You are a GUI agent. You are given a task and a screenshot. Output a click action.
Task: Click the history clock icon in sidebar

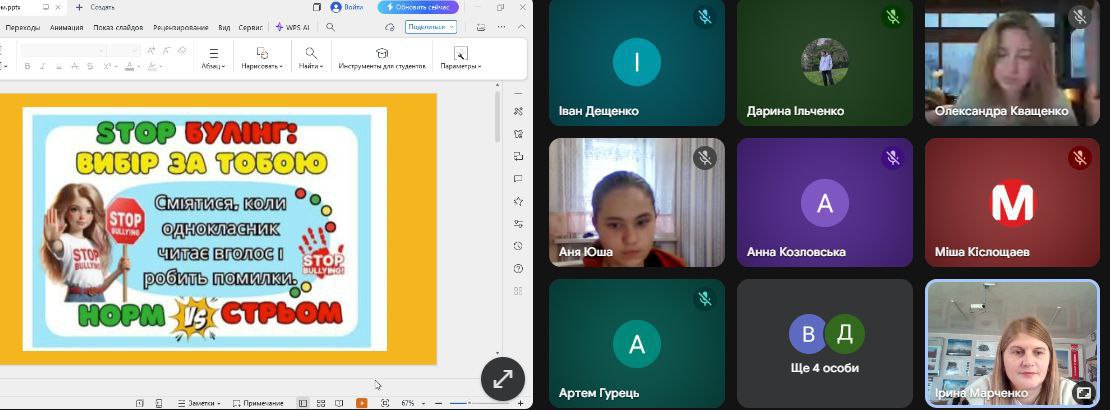click(x=518, y=246)
